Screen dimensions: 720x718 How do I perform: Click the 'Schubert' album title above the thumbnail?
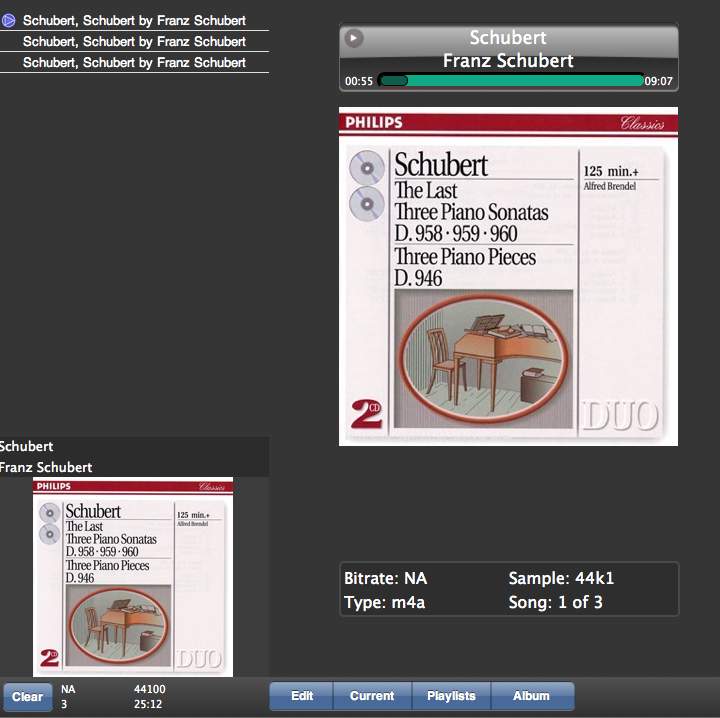coord(26,446)
